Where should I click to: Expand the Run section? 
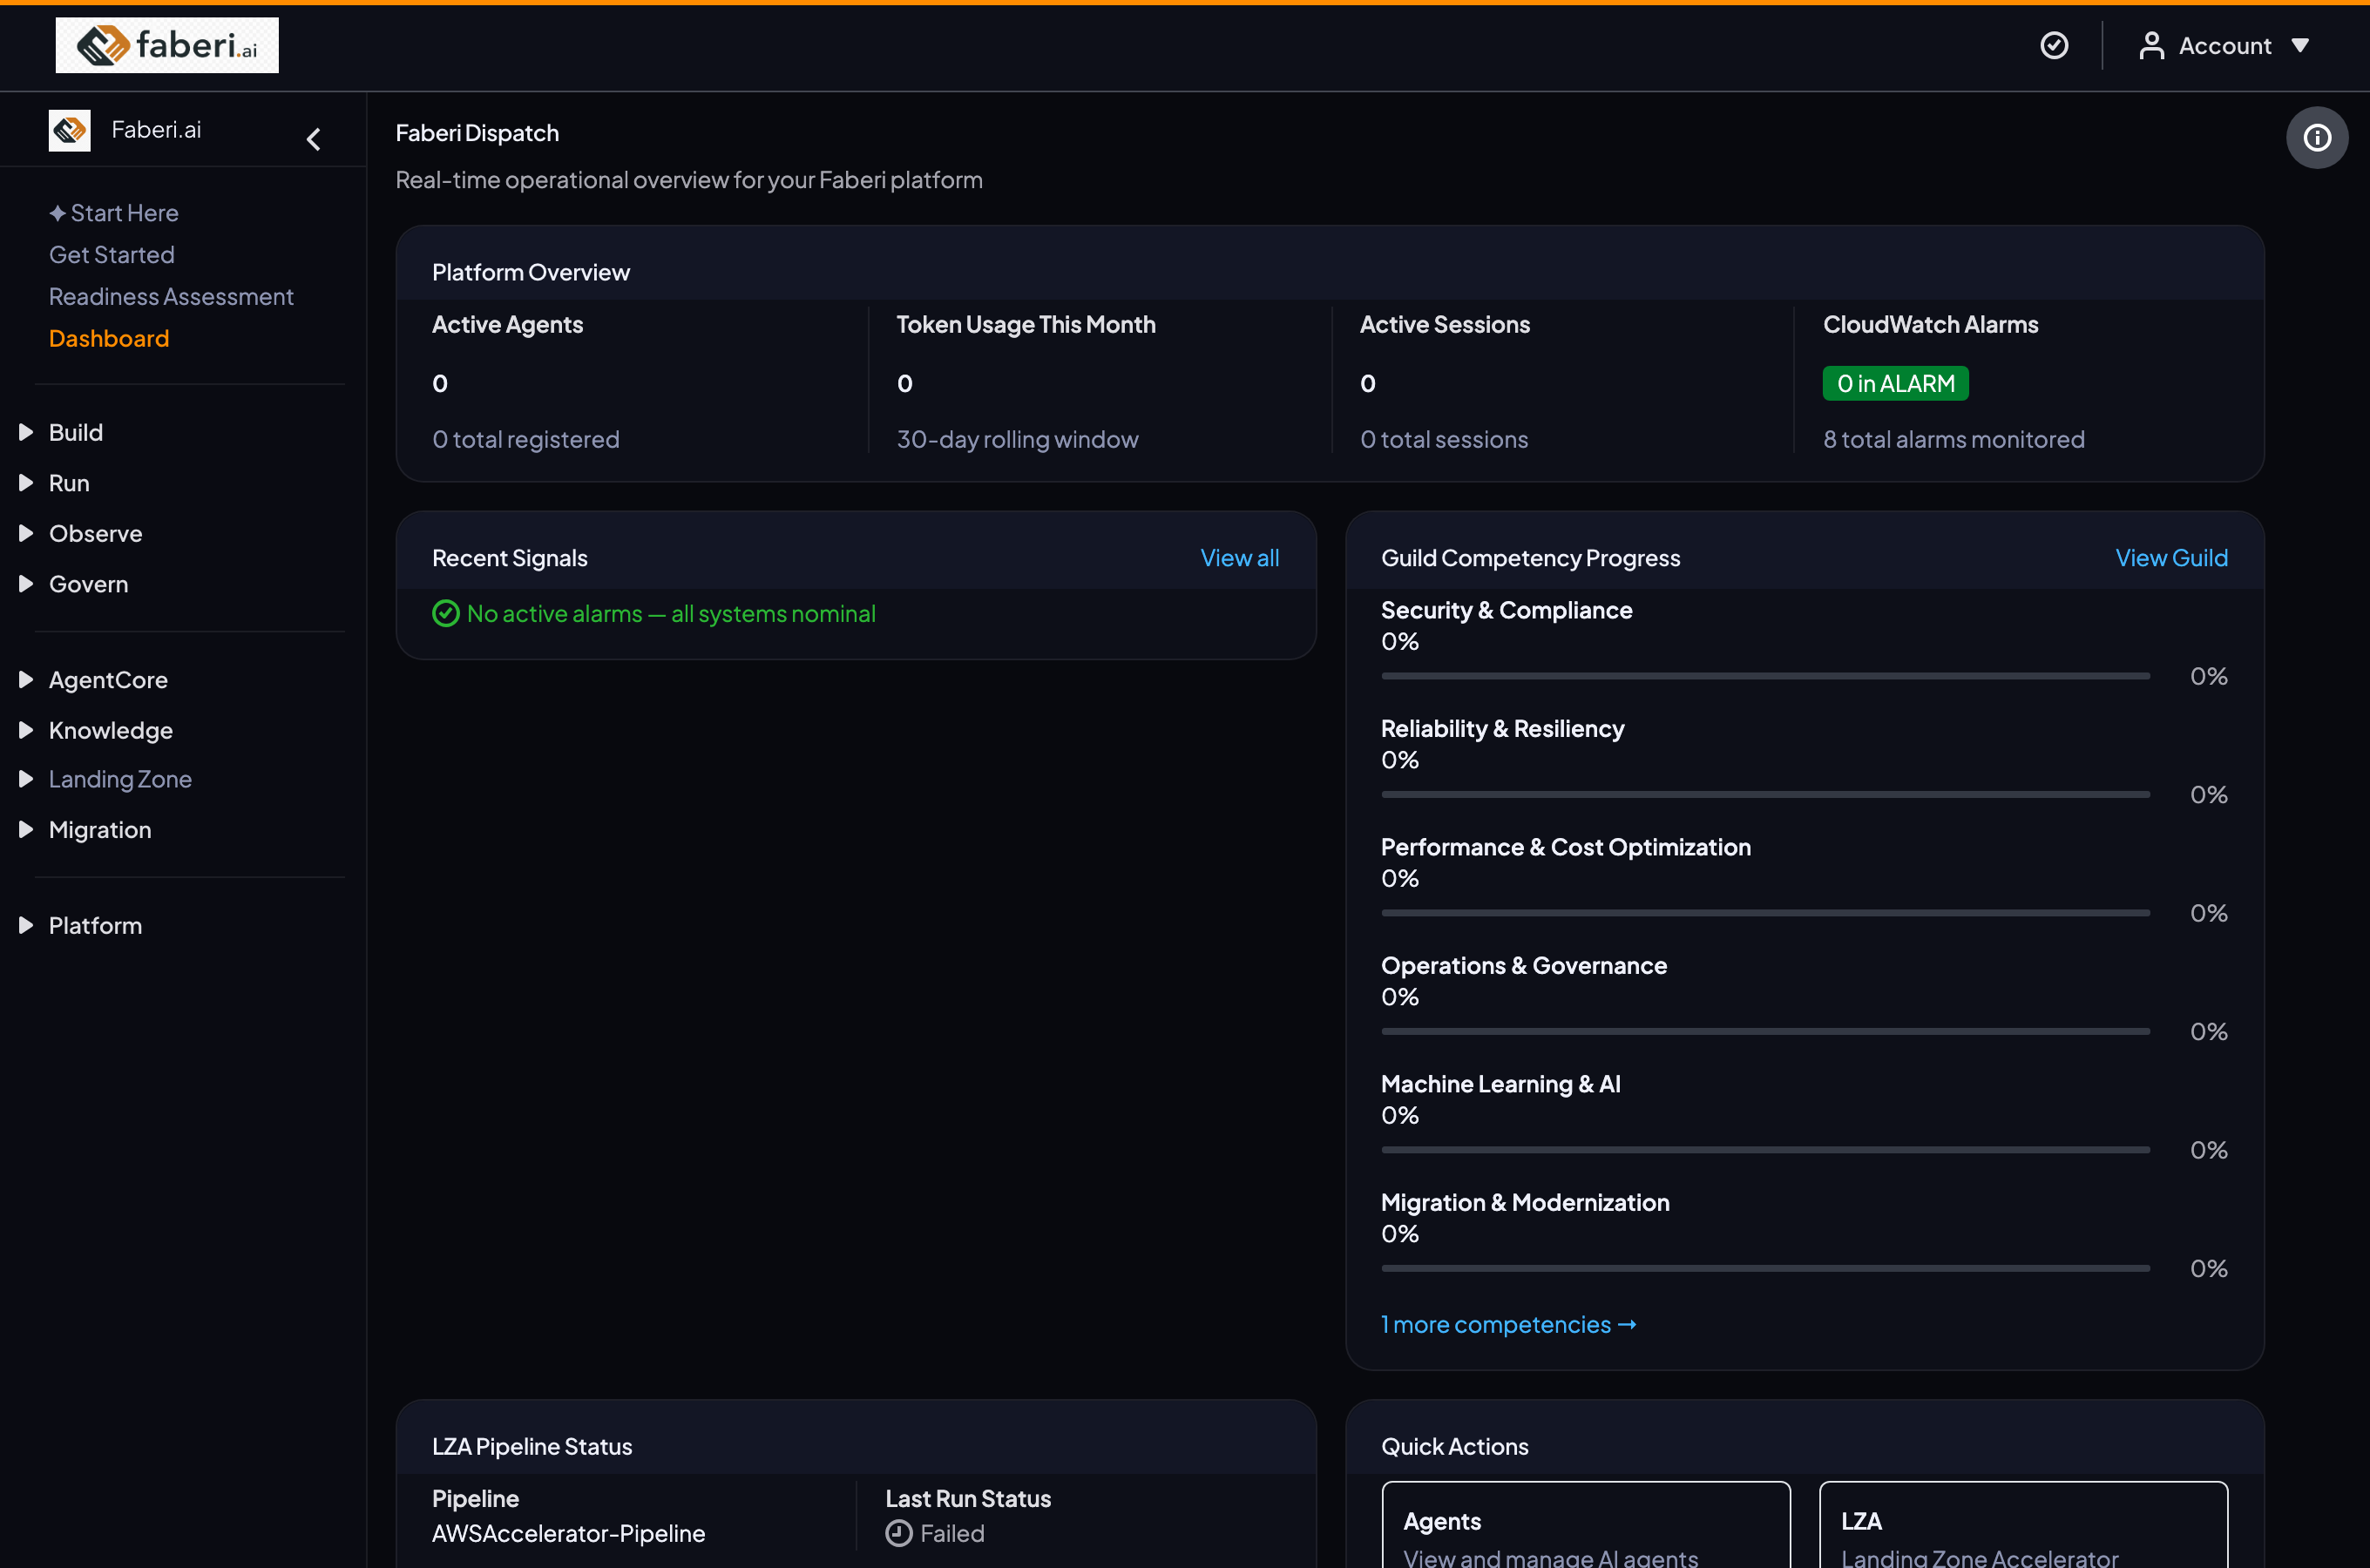(26, 483)
